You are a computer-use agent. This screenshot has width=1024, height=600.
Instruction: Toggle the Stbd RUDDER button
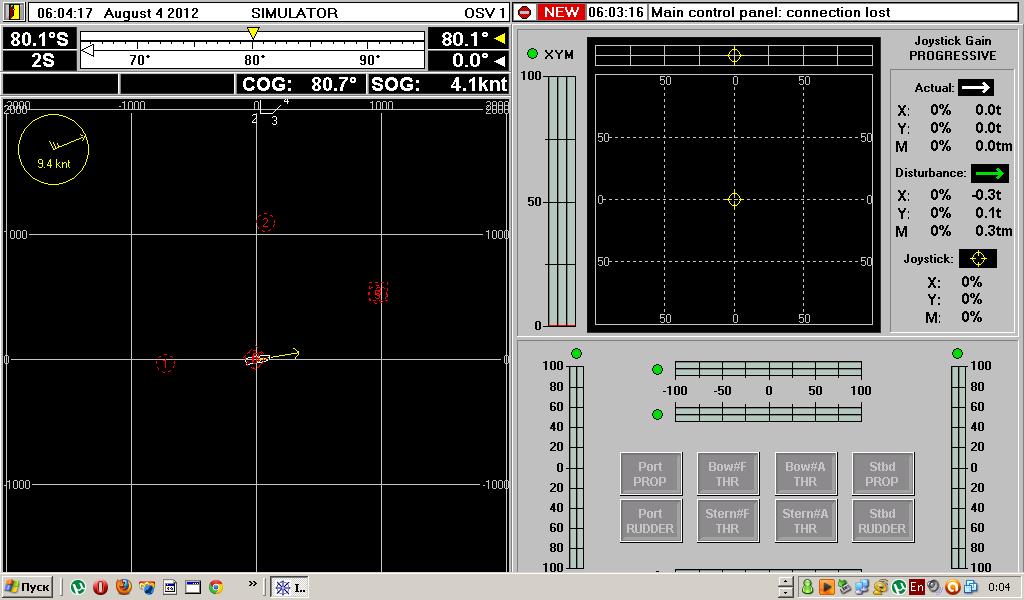881,521
